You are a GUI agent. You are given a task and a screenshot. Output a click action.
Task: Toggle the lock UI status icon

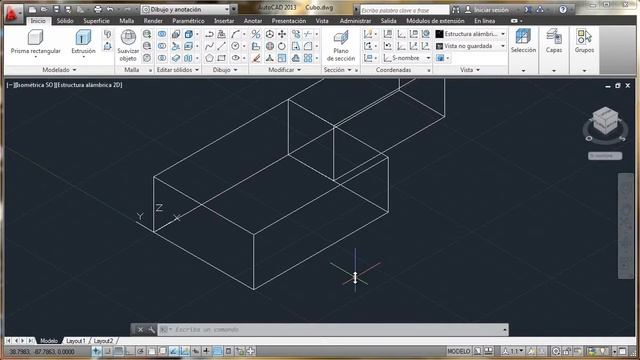[567, 351]
